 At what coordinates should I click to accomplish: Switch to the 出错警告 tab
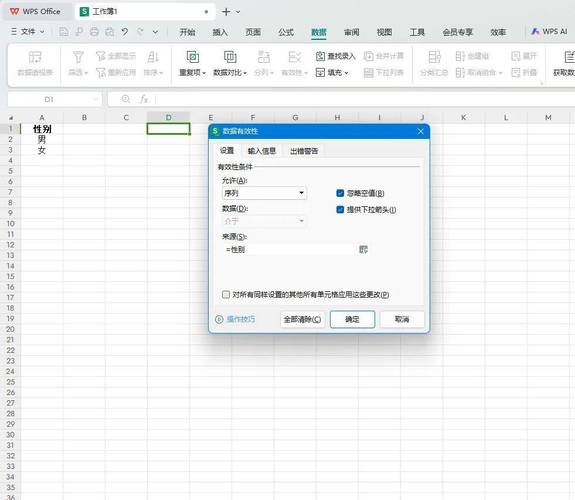pyautogui.click(x=304, y=151)
